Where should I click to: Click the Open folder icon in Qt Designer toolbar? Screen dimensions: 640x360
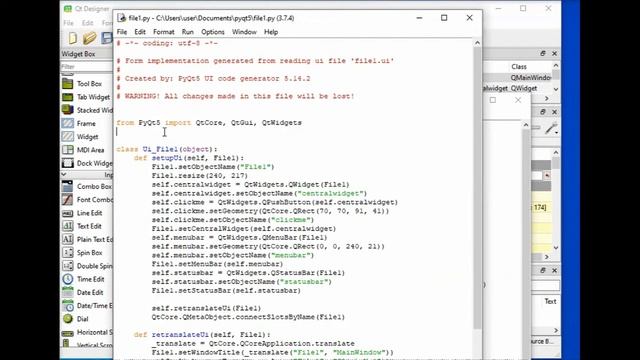pyautogui.click(x=89, y=38)
